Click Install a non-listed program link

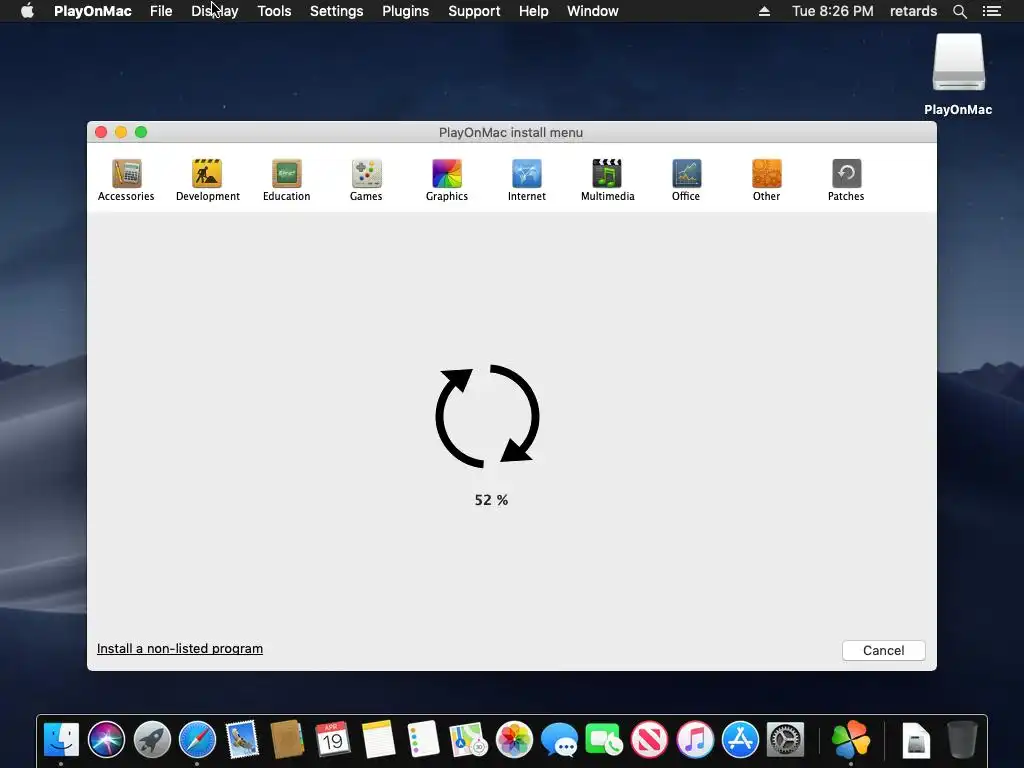(x=180, y=648)
